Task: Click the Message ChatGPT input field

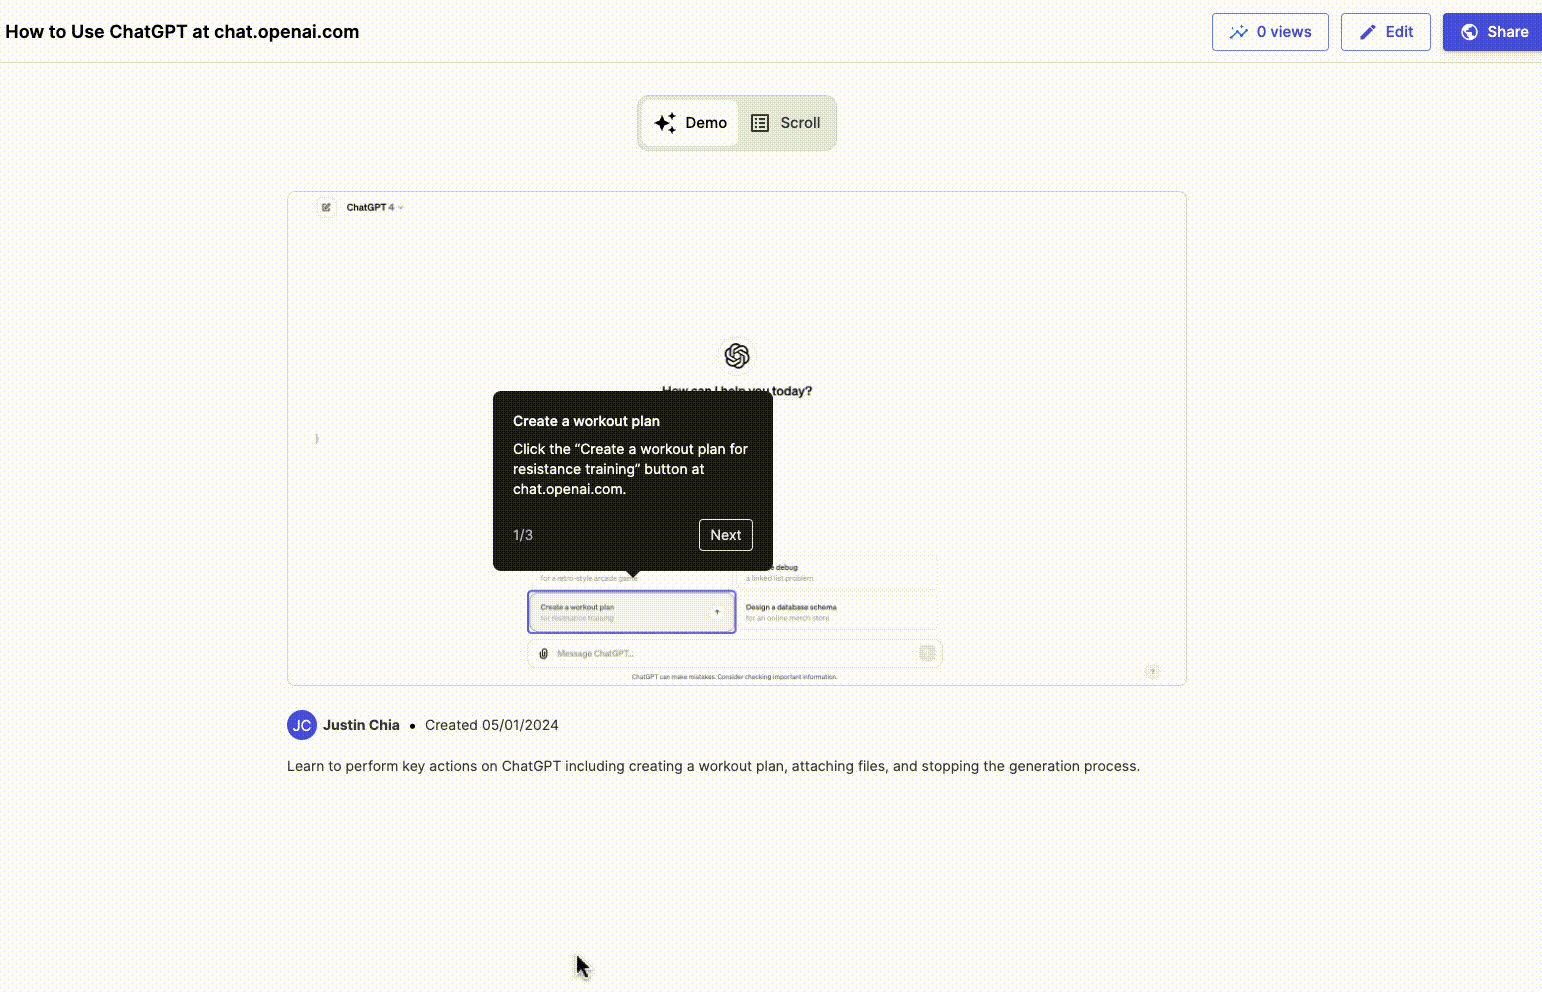Action: pyautogui.click(x=735, y=653)
